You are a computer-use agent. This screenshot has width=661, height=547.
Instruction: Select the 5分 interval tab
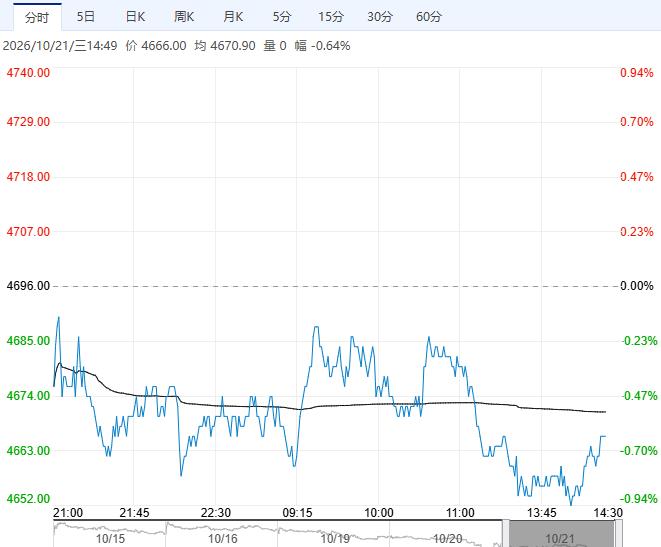pos(282,17)
